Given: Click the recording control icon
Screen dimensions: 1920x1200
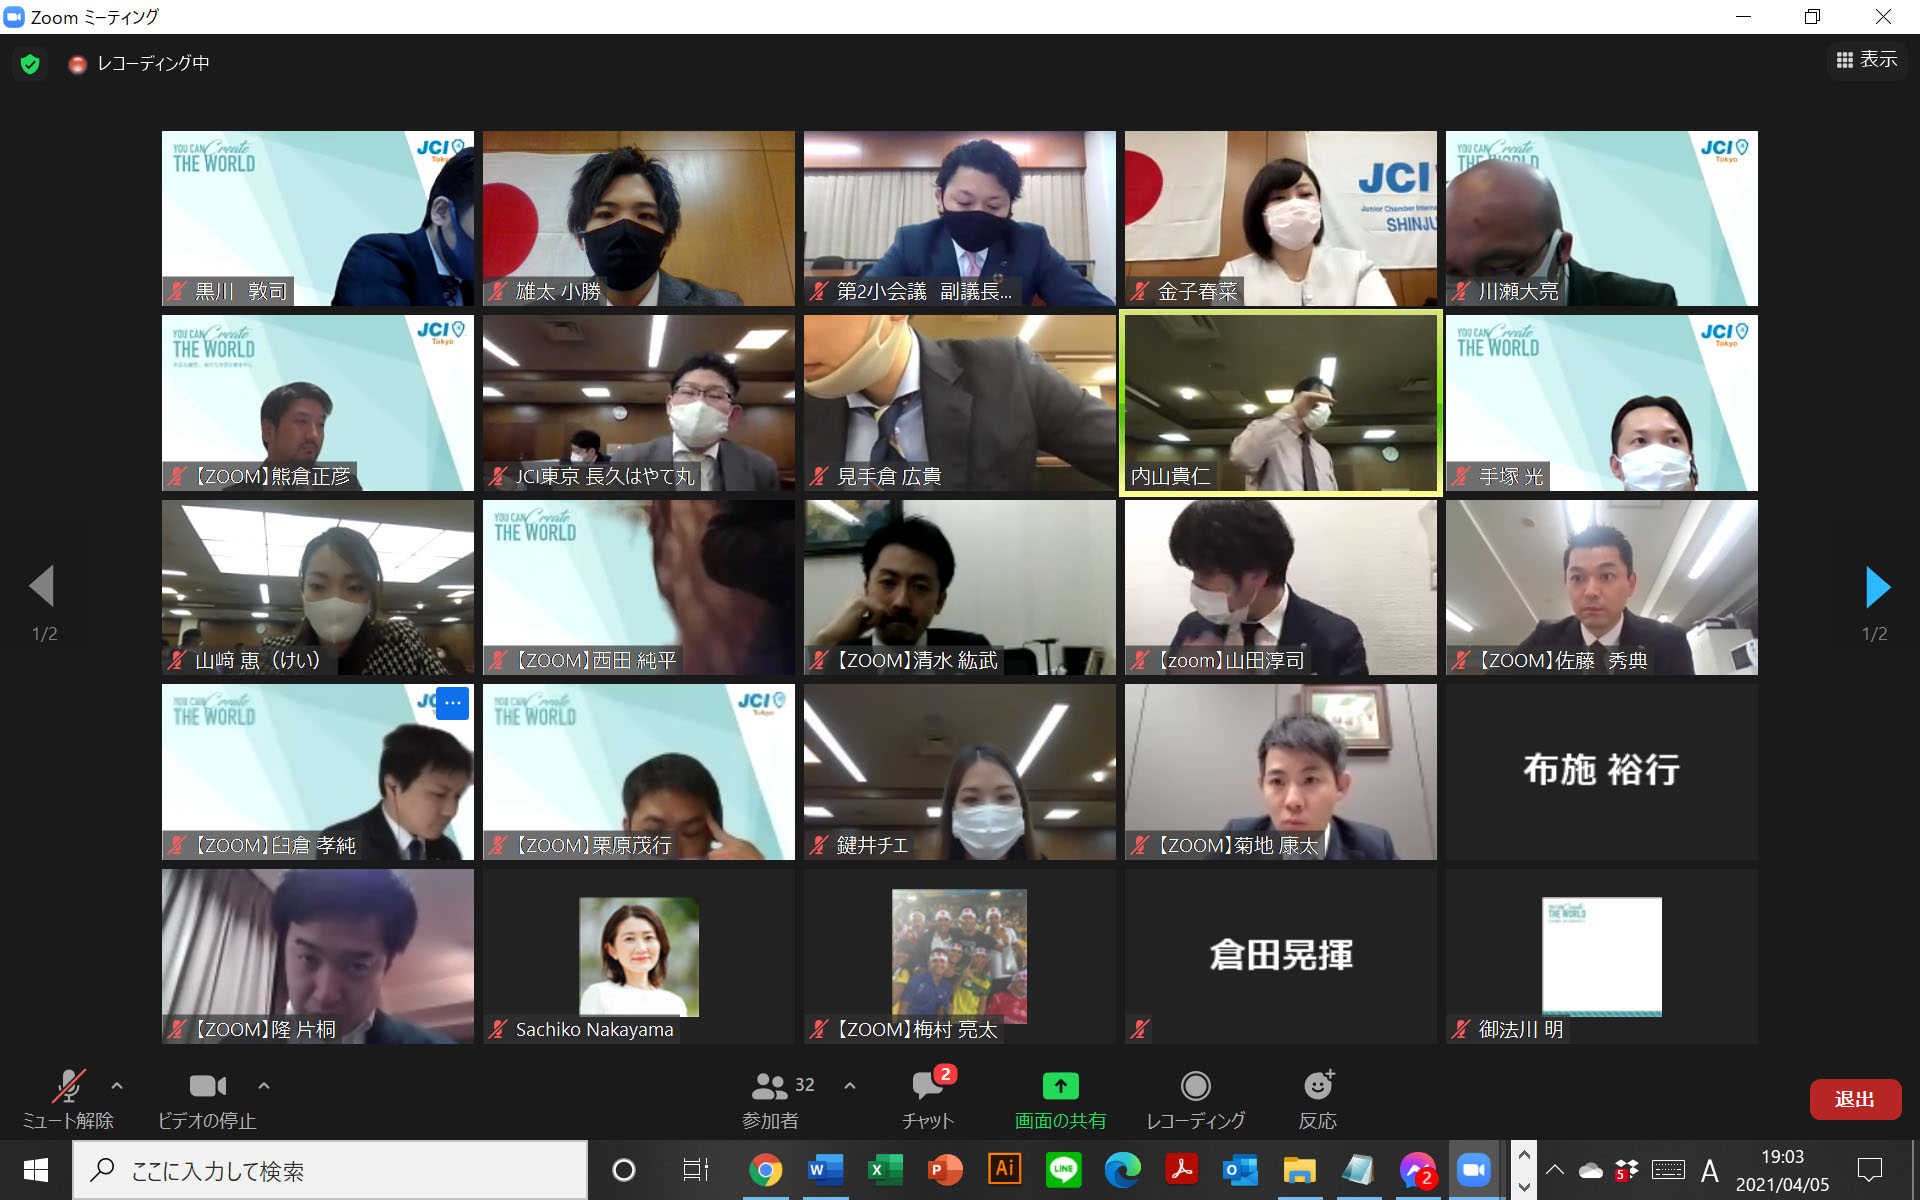Looking at the screenshot, I should [x=1195, y=1087].
